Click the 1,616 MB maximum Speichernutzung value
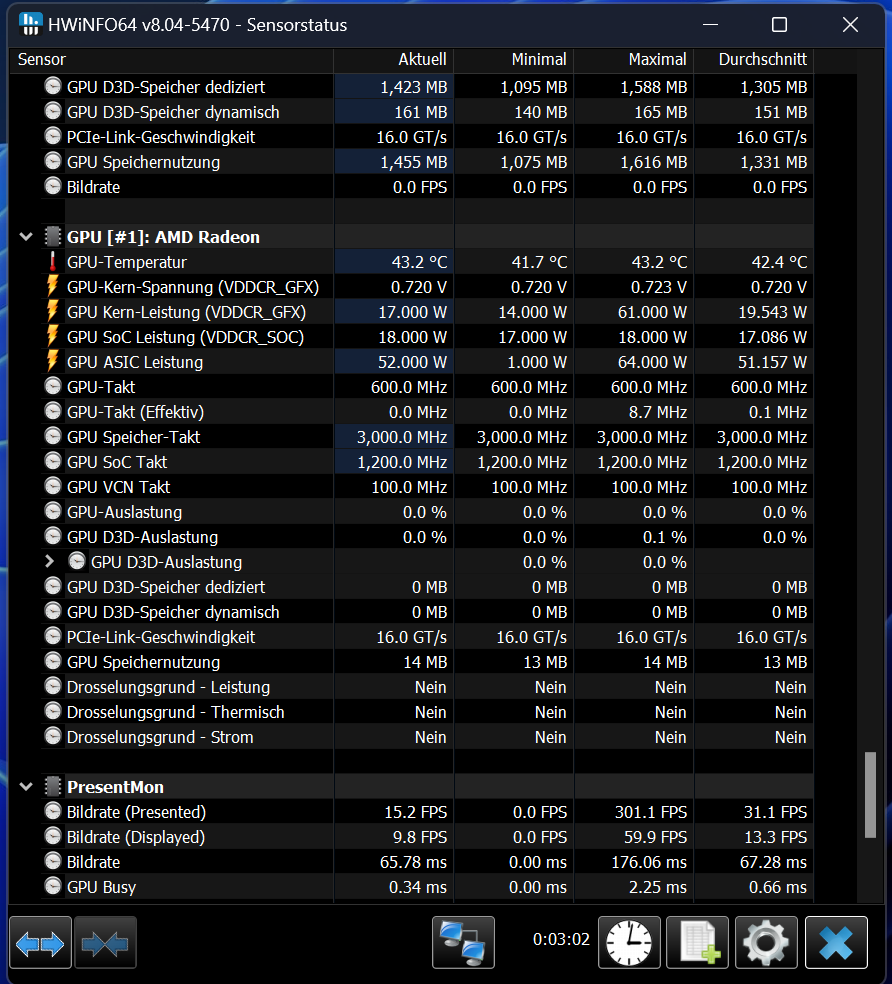 653,162
